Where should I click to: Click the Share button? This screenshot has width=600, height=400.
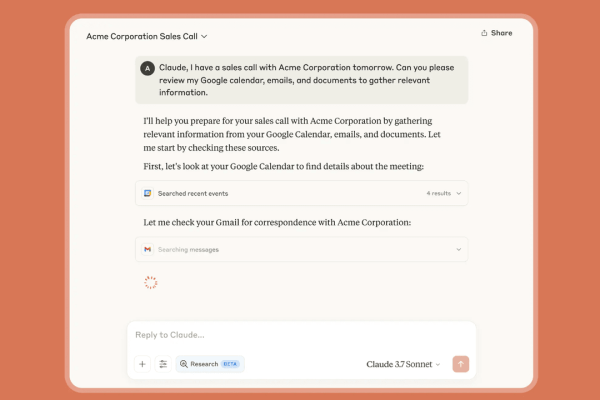click(x=497, y=33)
